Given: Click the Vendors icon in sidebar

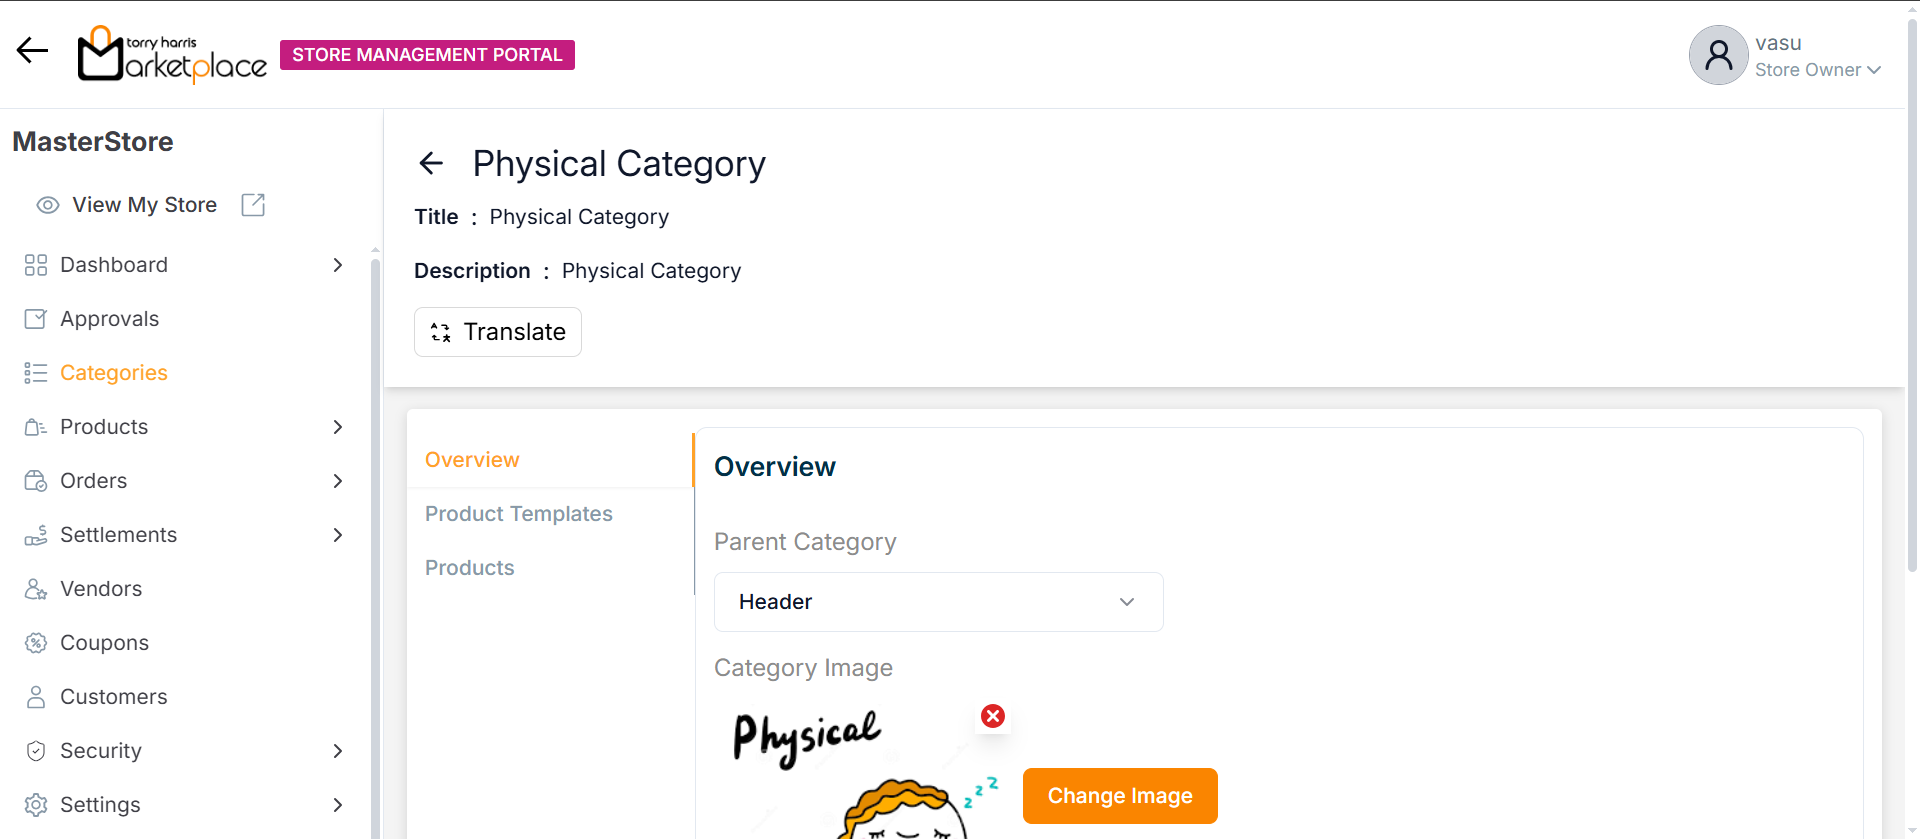Looking at the screenshot, I should click(36, 589).
